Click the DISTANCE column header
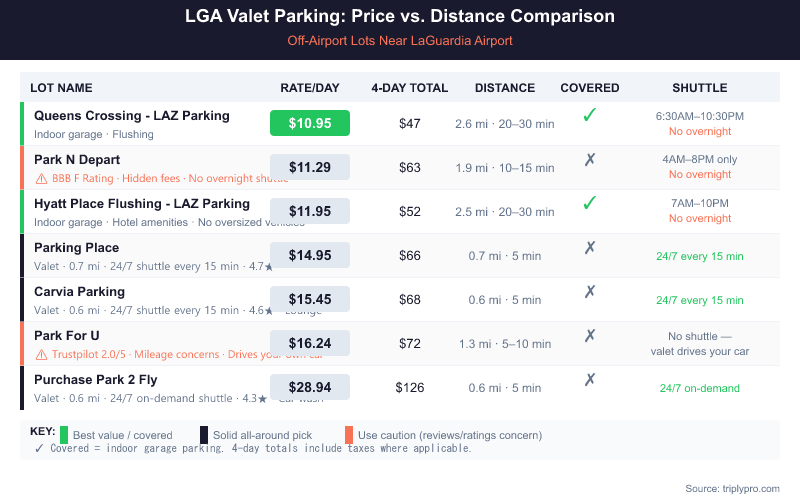800x500 pixels. tap(504, 87)
